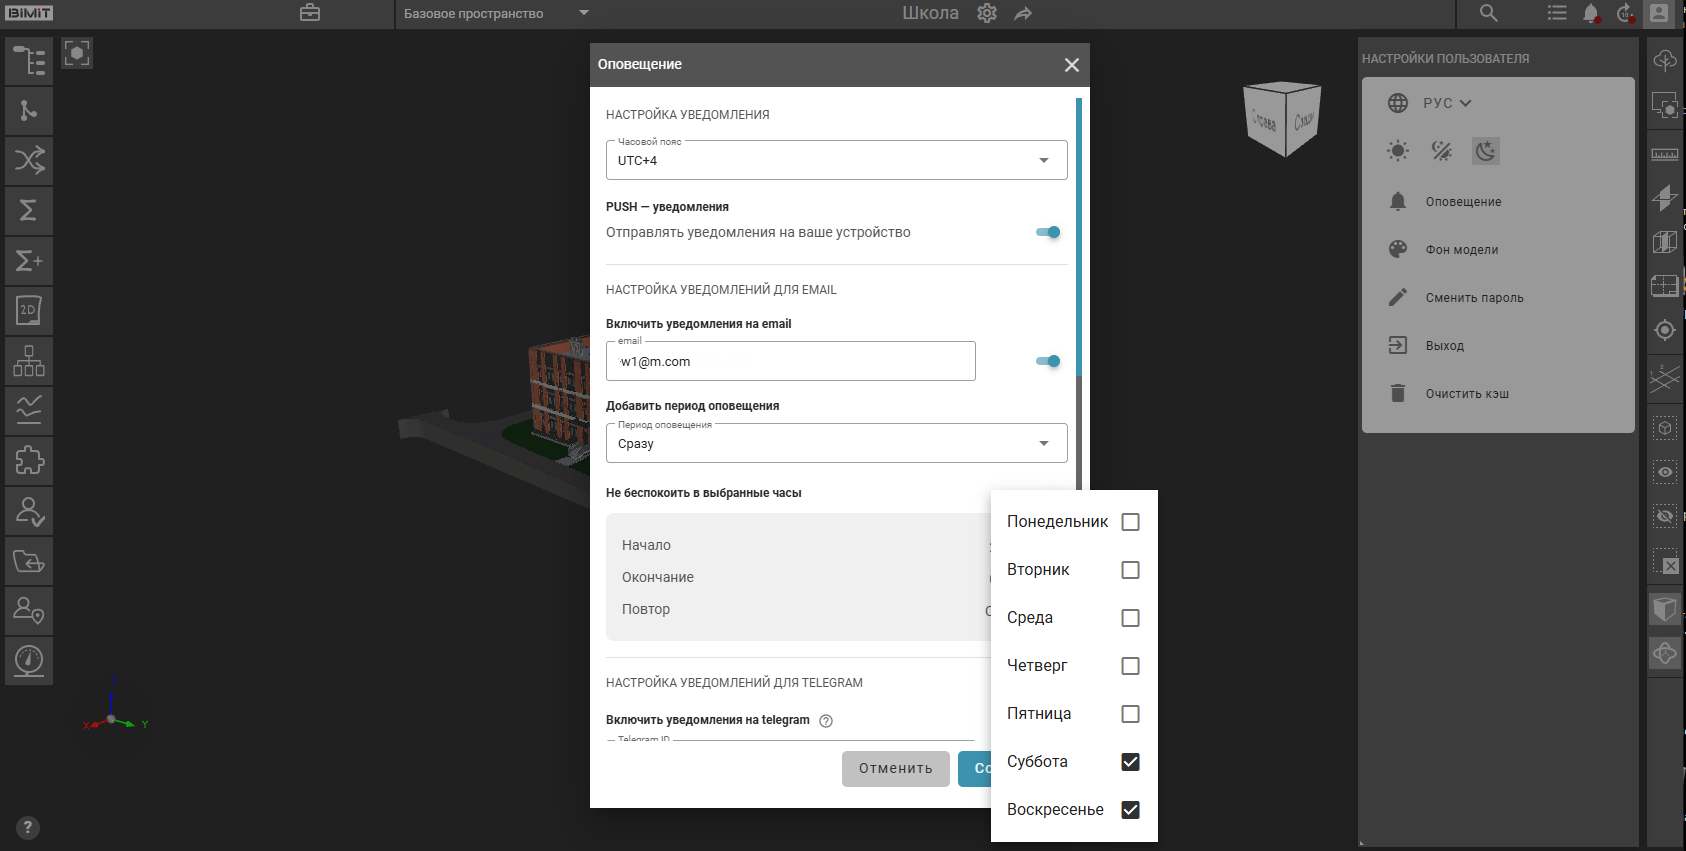The width and height of the screenshot is (1686, 851).
Task: Click the telegram notifications help icon
Action: 826,721
